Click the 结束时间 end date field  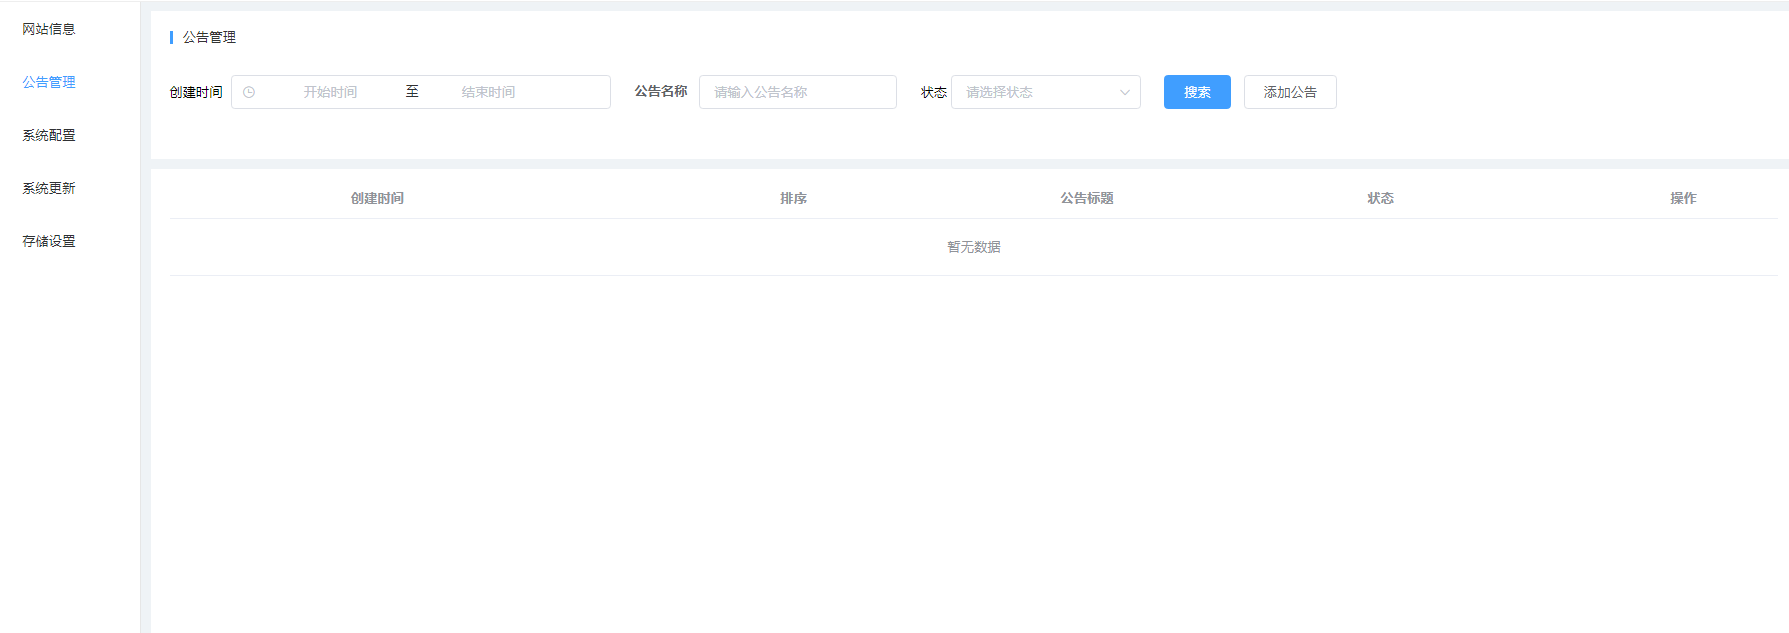tap(488, 92)
